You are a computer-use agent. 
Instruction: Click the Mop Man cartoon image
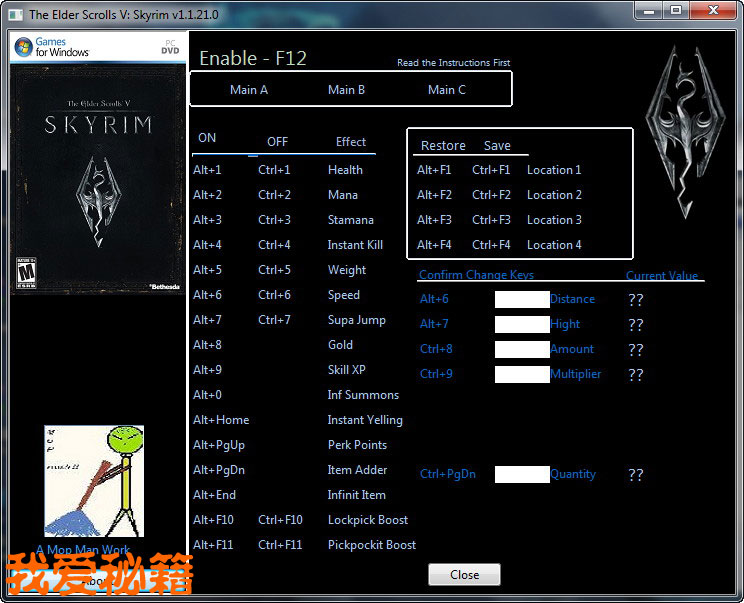(94, 481)
